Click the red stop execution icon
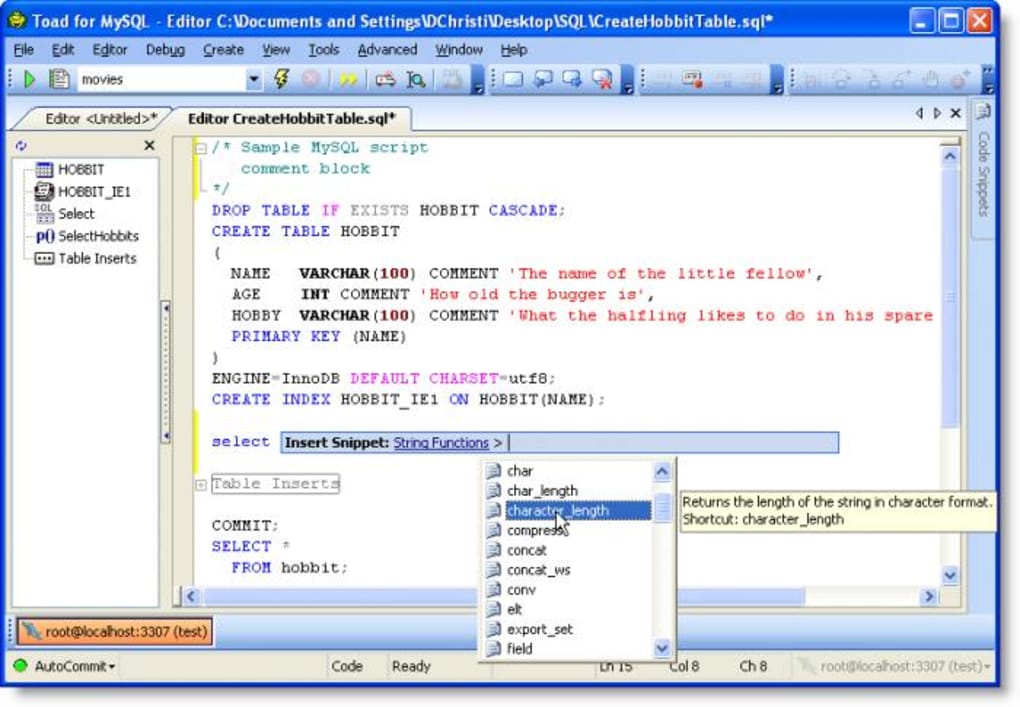The height and width of the screenshot is (707, 1020). point(310,78)
